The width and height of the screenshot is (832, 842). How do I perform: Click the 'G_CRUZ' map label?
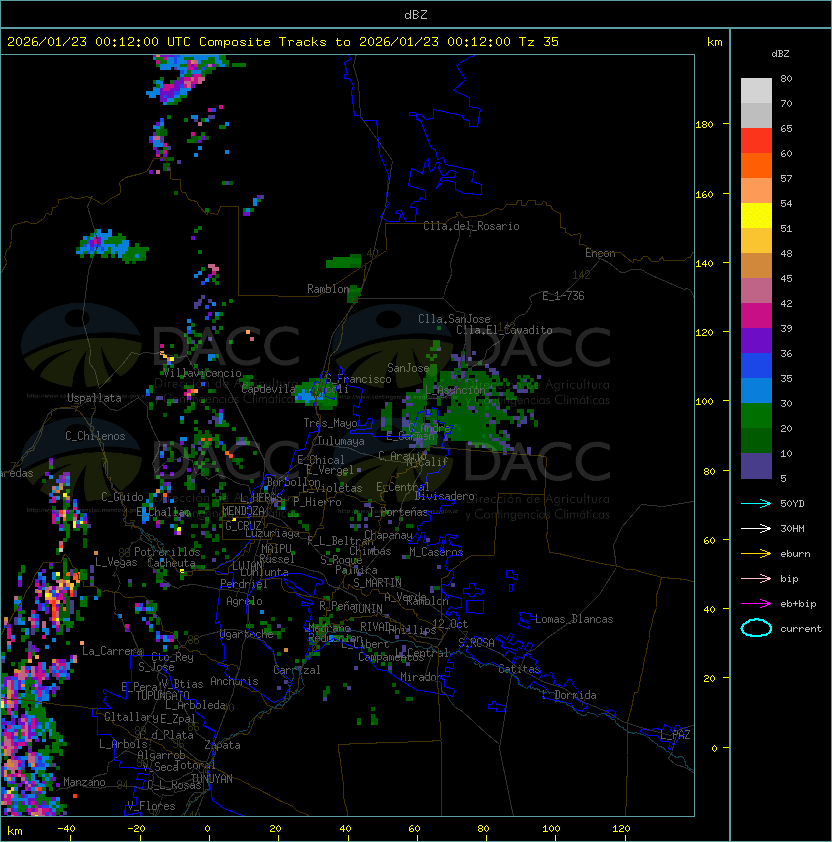(x=243, y=525)
